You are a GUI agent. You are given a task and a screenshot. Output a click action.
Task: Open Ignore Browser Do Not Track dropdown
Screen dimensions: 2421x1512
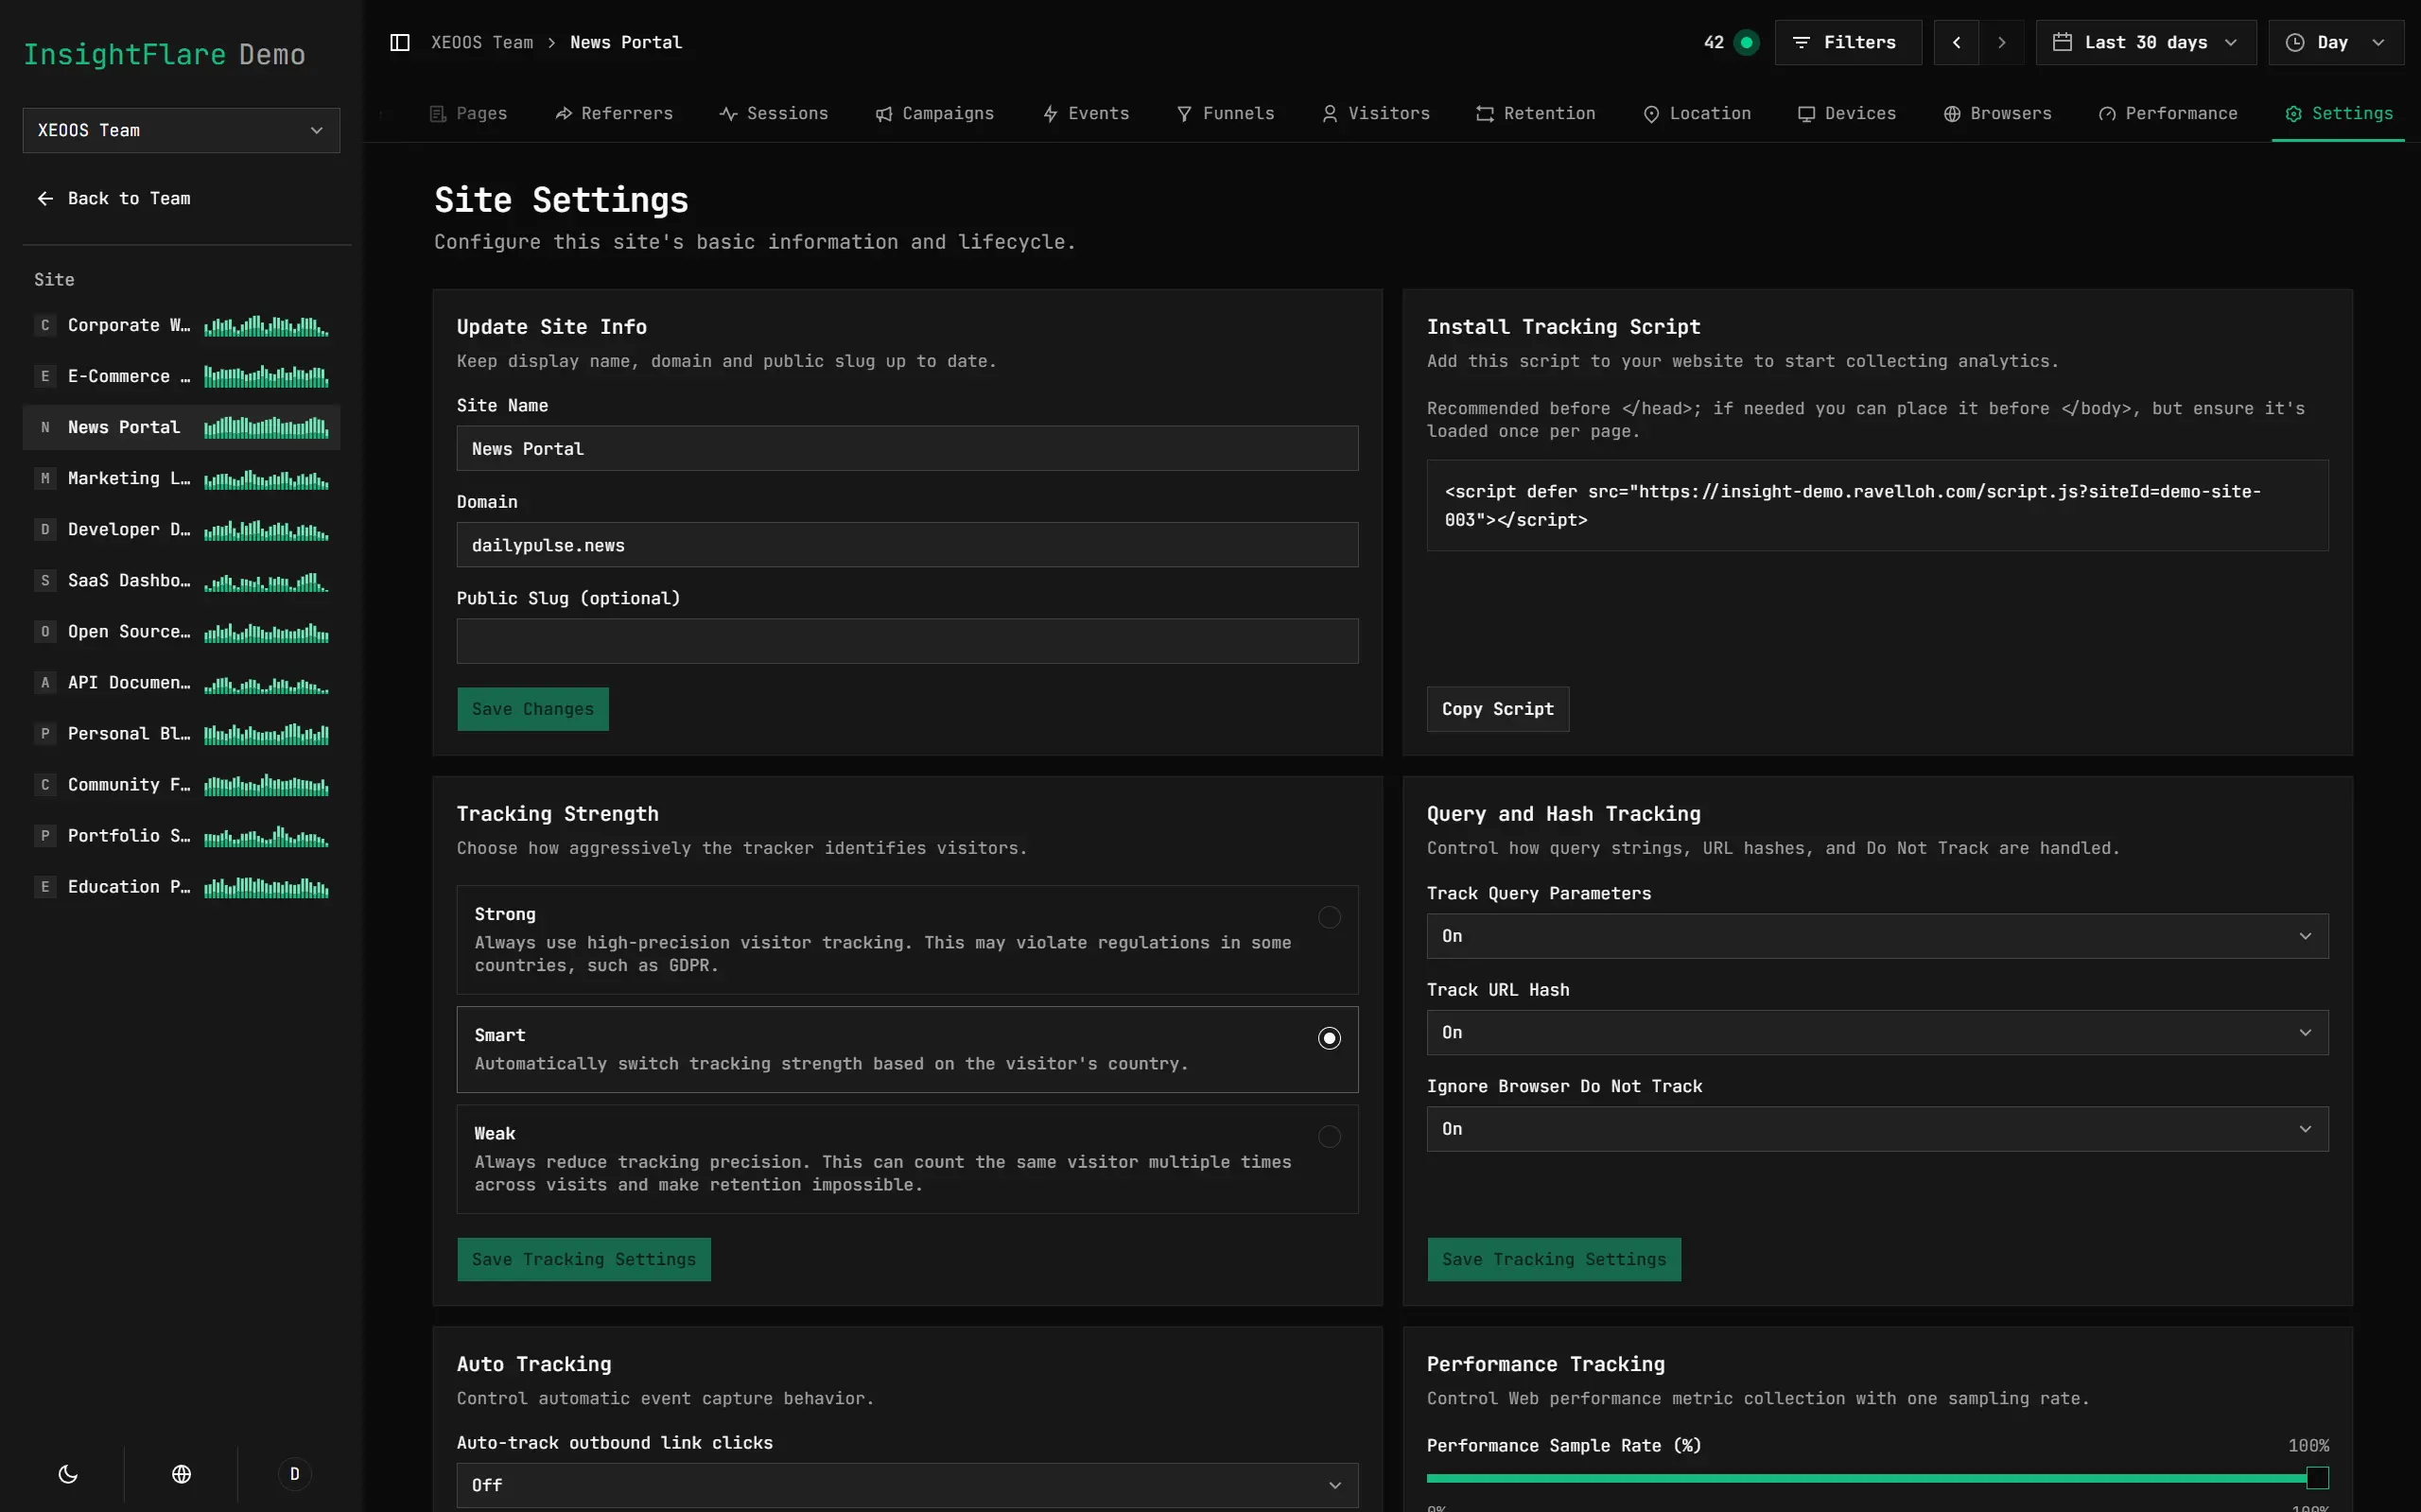(x=1877, y=1128)
